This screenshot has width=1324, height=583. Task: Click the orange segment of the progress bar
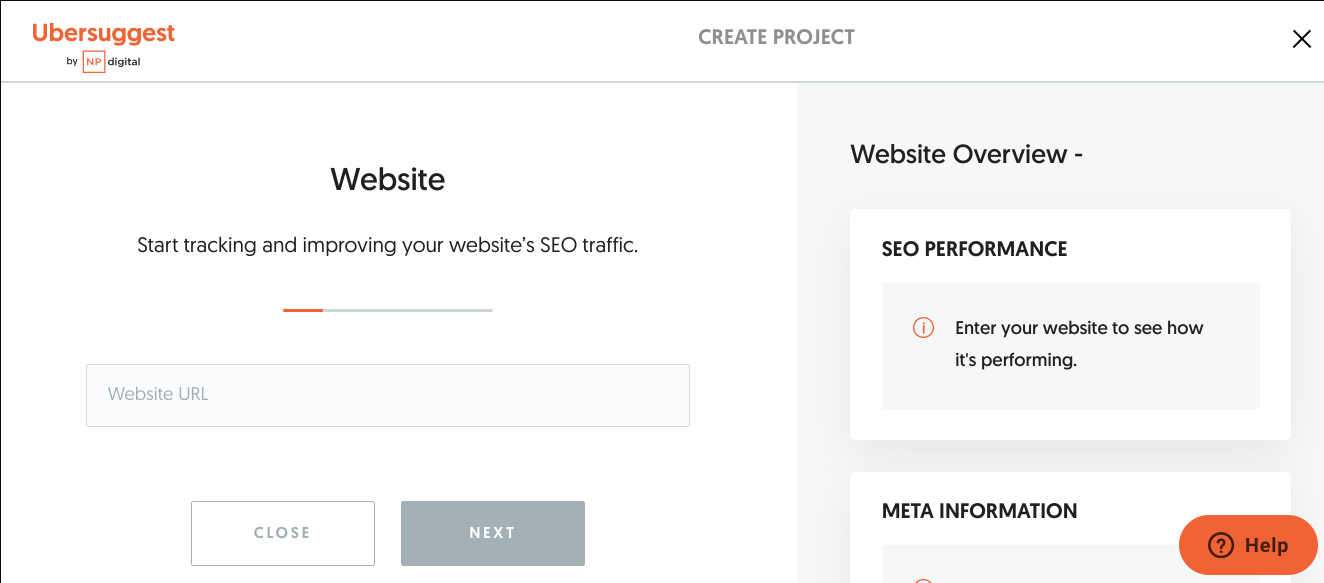pos(303,310)
